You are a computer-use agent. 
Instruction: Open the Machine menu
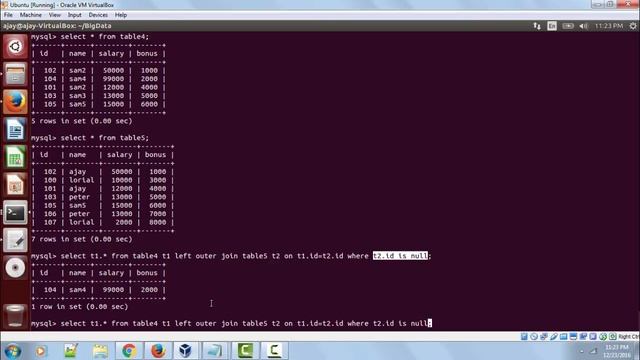31,15
